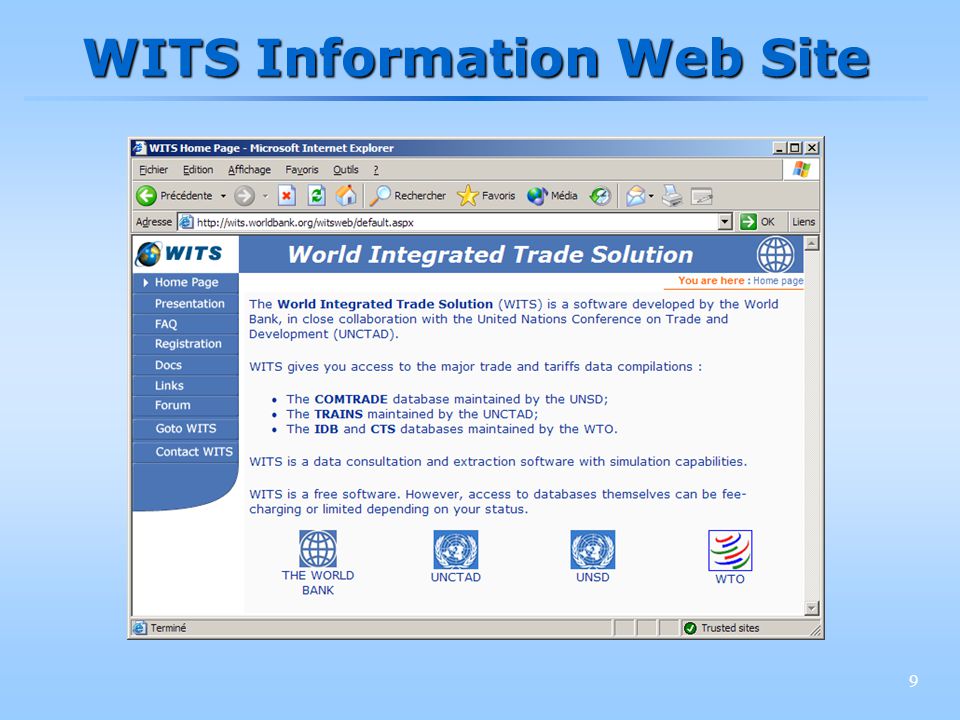The image size is (960, 720).
Task: Click the bold TRAINS text
Action: (339, 414)
